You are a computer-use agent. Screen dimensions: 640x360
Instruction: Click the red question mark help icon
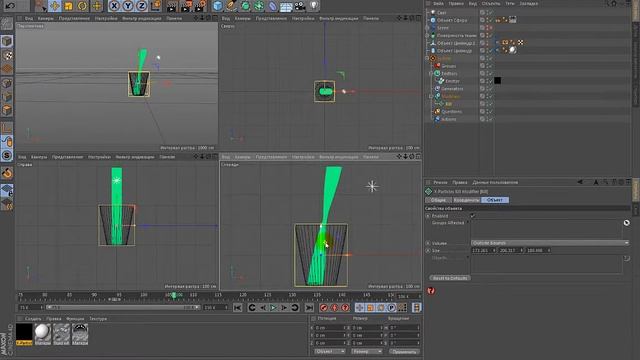pyautogui.click(x=431, y=291)
